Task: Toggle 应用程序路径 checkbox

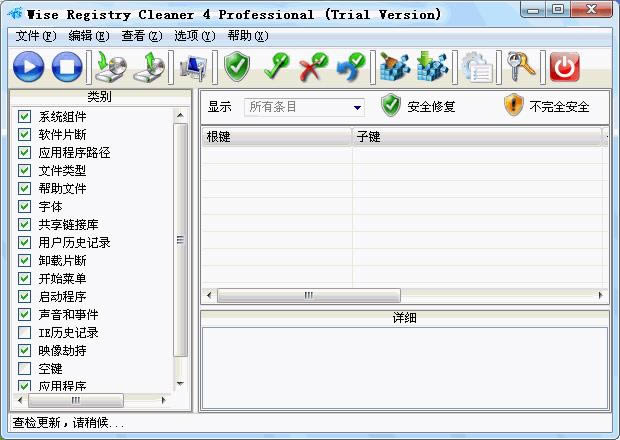Action: point(25,152)
